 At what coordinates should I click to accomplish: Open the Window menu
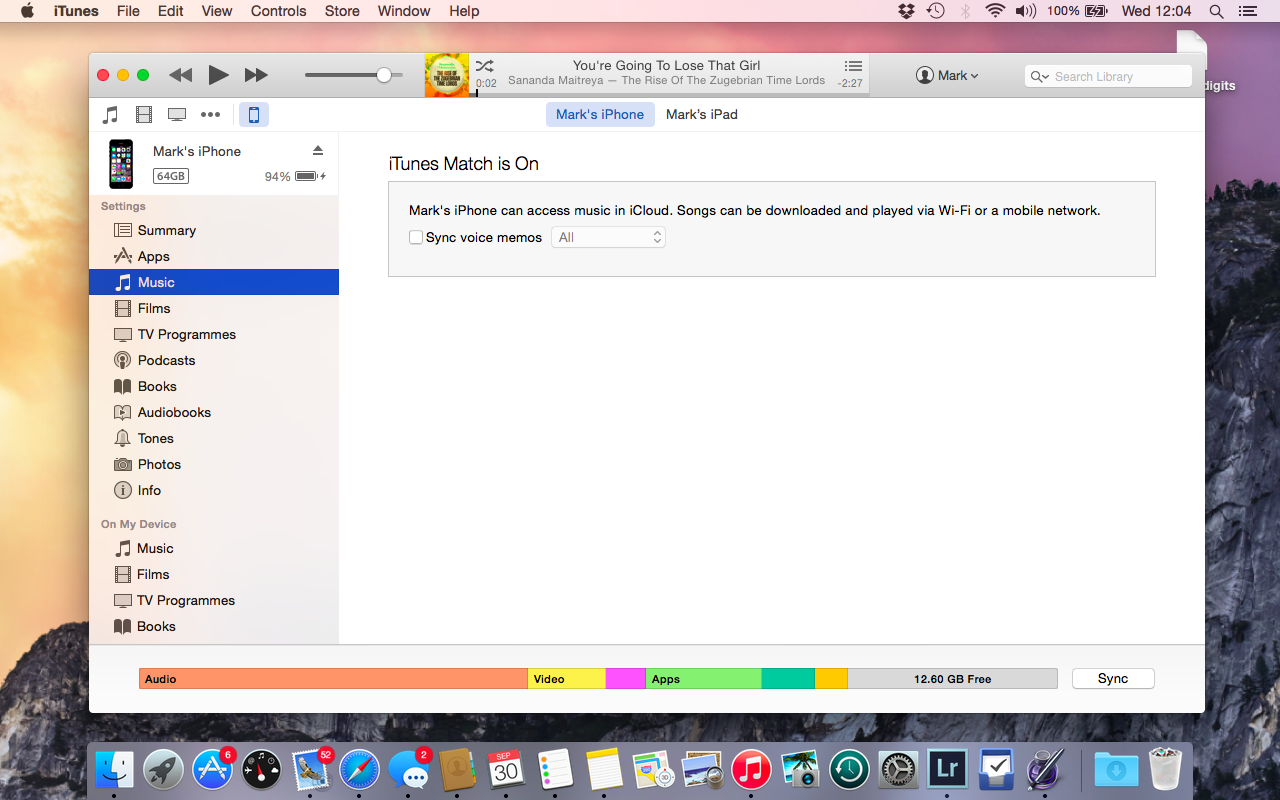(x=404, y=11)
